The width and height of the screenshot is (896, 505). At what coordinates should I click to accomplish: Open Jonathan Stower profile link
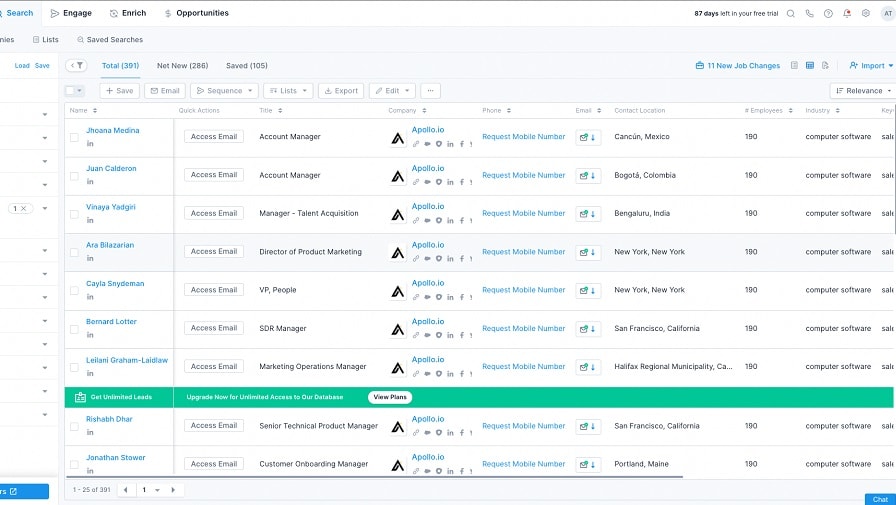pyautogui.click(x=115, y=458)
